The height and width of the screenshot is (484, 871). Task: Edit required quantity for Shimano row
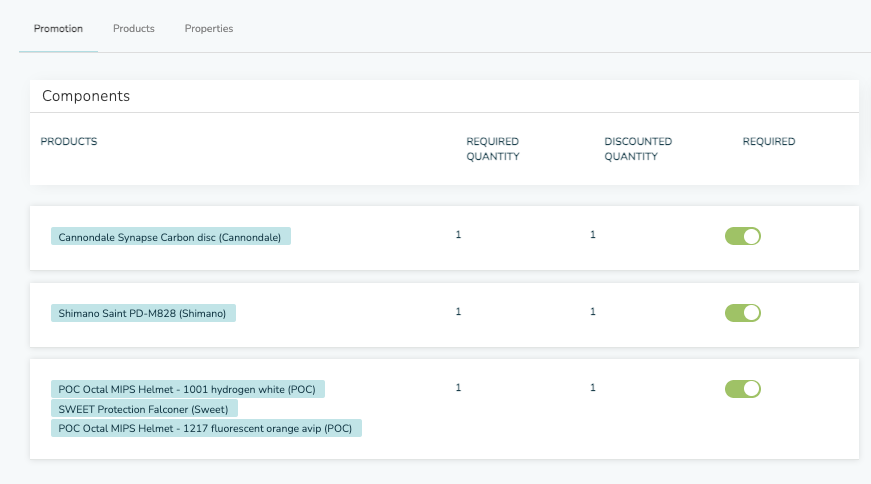pyautogui.click(x=458, y=312)
